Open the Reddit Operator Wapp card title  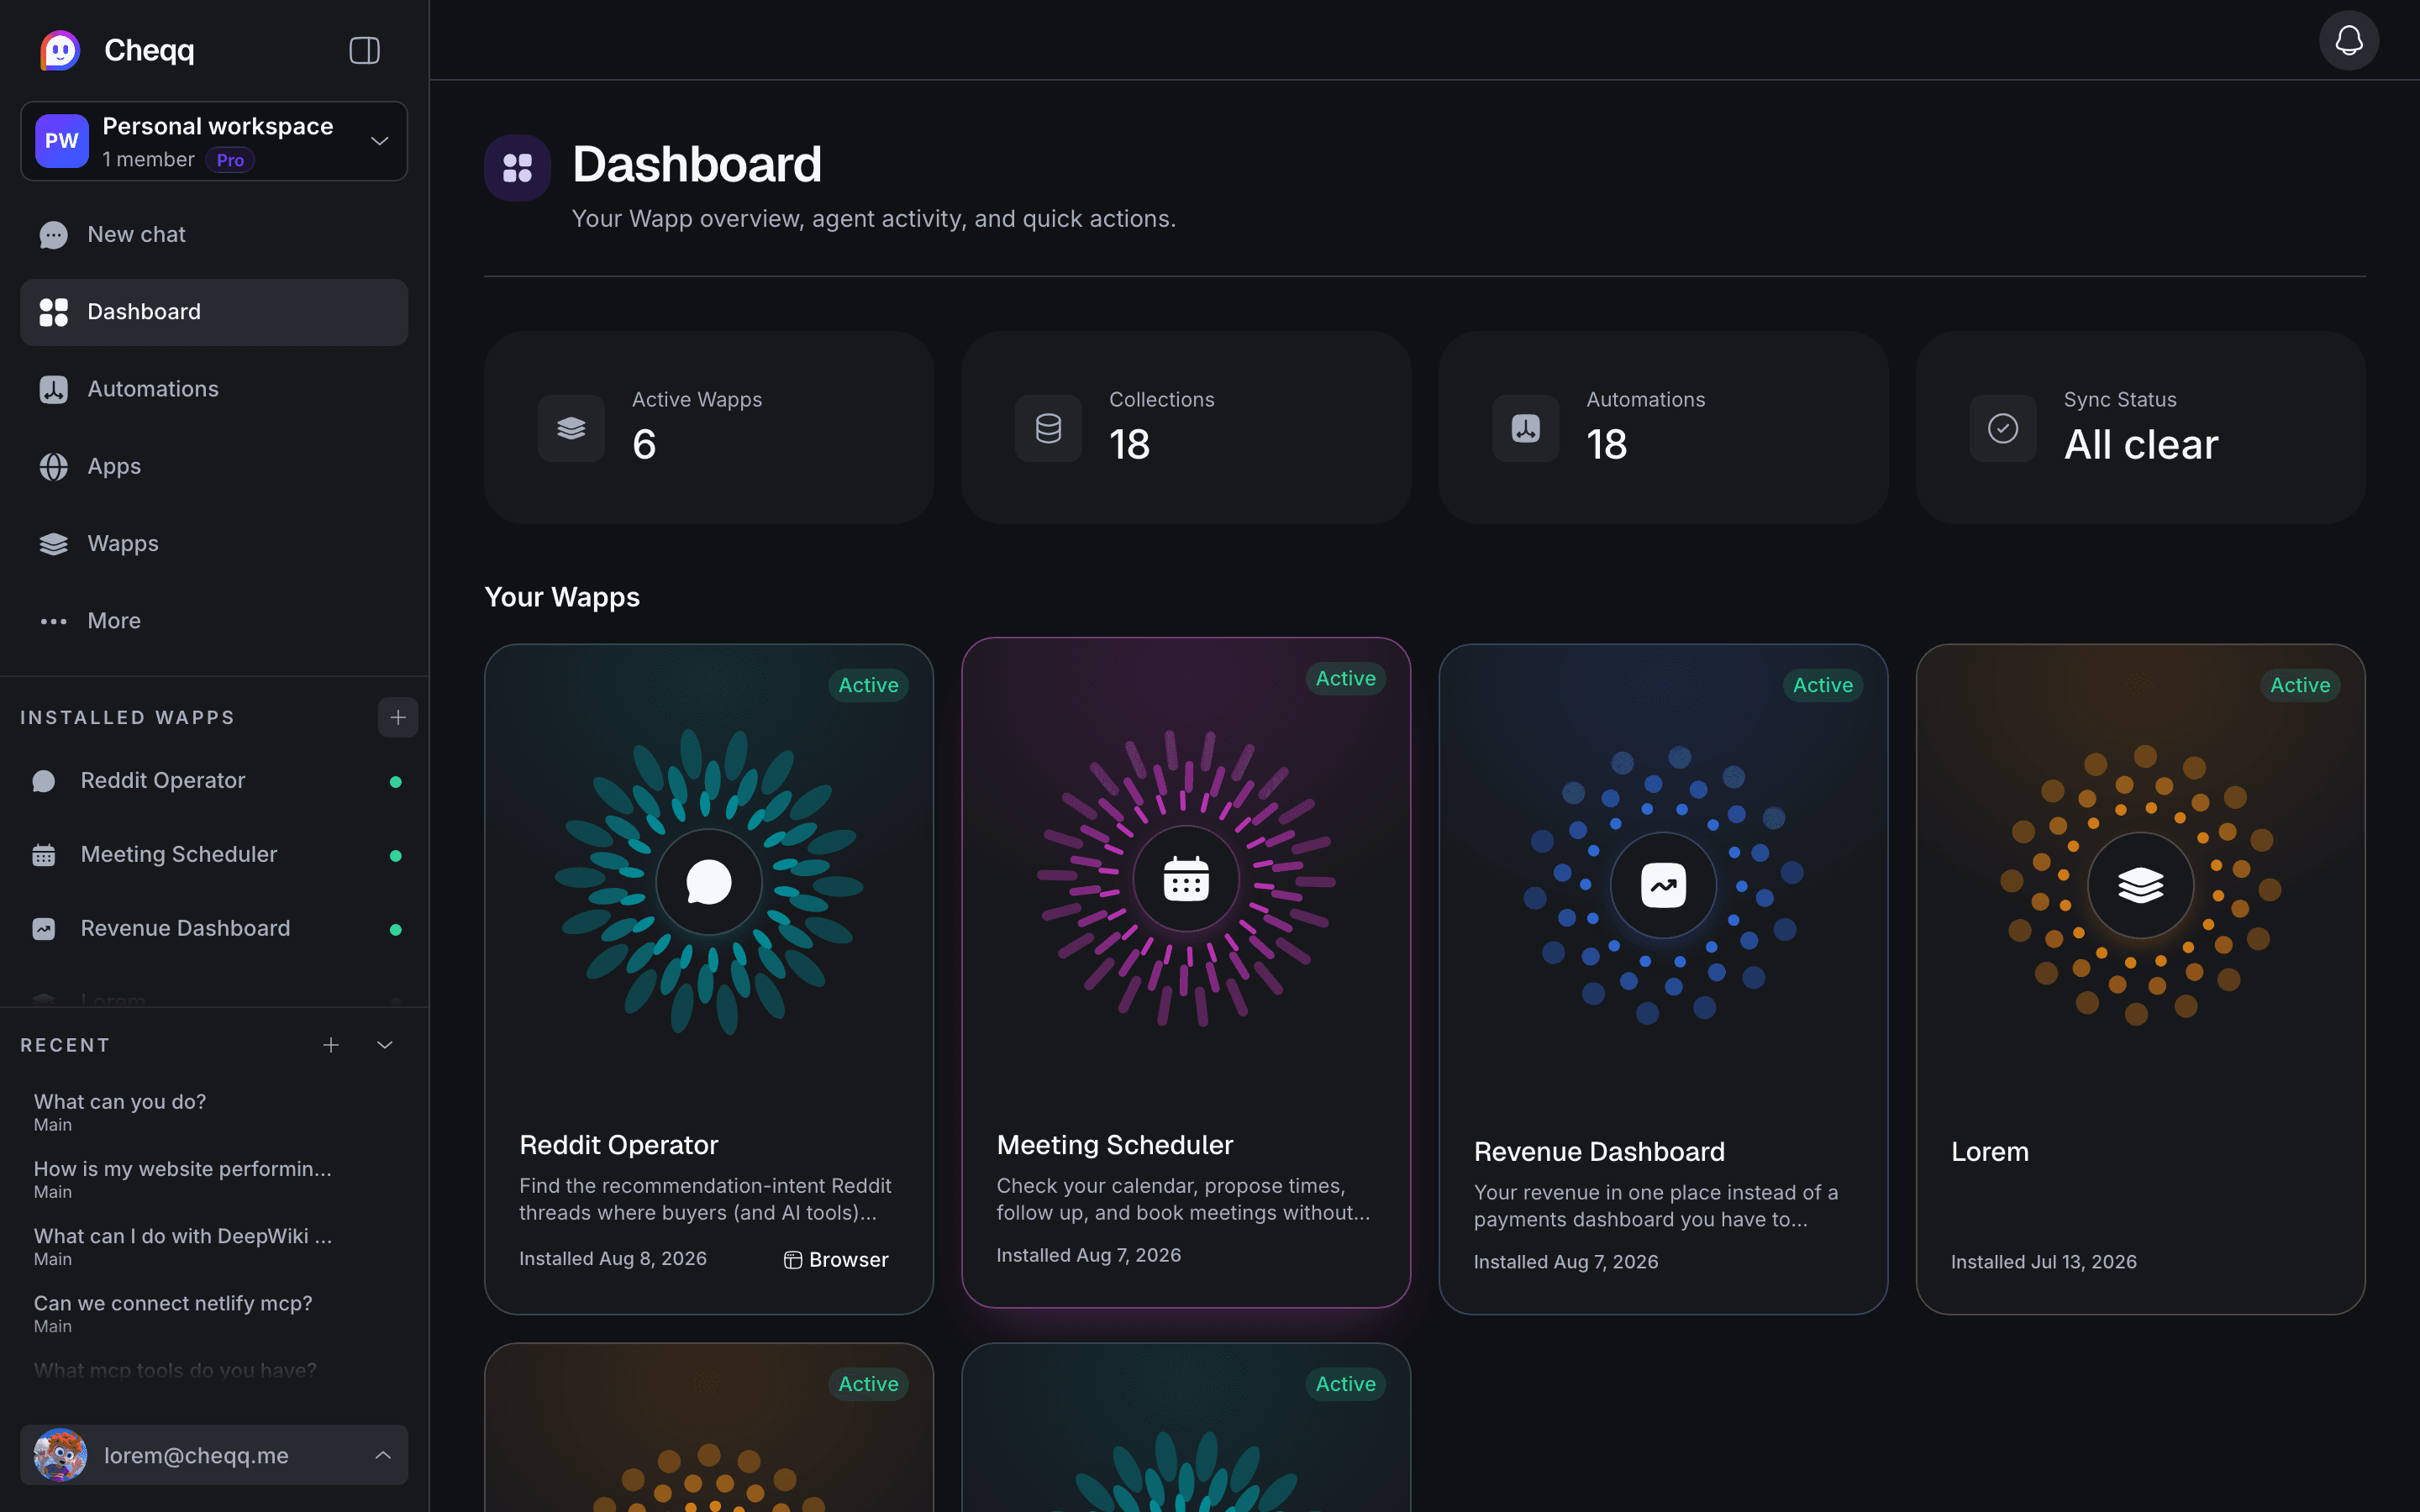[x=619, y=1145]
